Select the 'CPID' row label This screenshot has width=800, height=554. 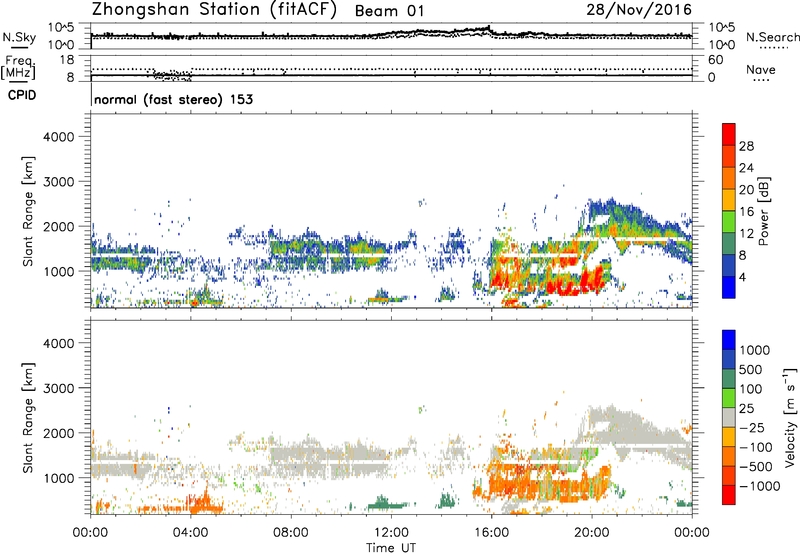tap(22, 95)
